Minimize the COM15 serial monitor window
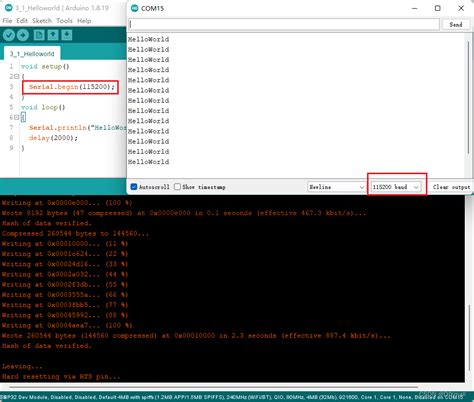Viewport: 474px width, 402px height. click(415, 8)
